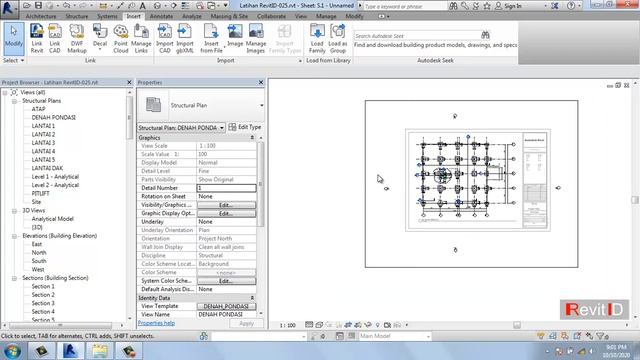
Task: Collapse Sections (Building Section) node
Action: (14, 278)
